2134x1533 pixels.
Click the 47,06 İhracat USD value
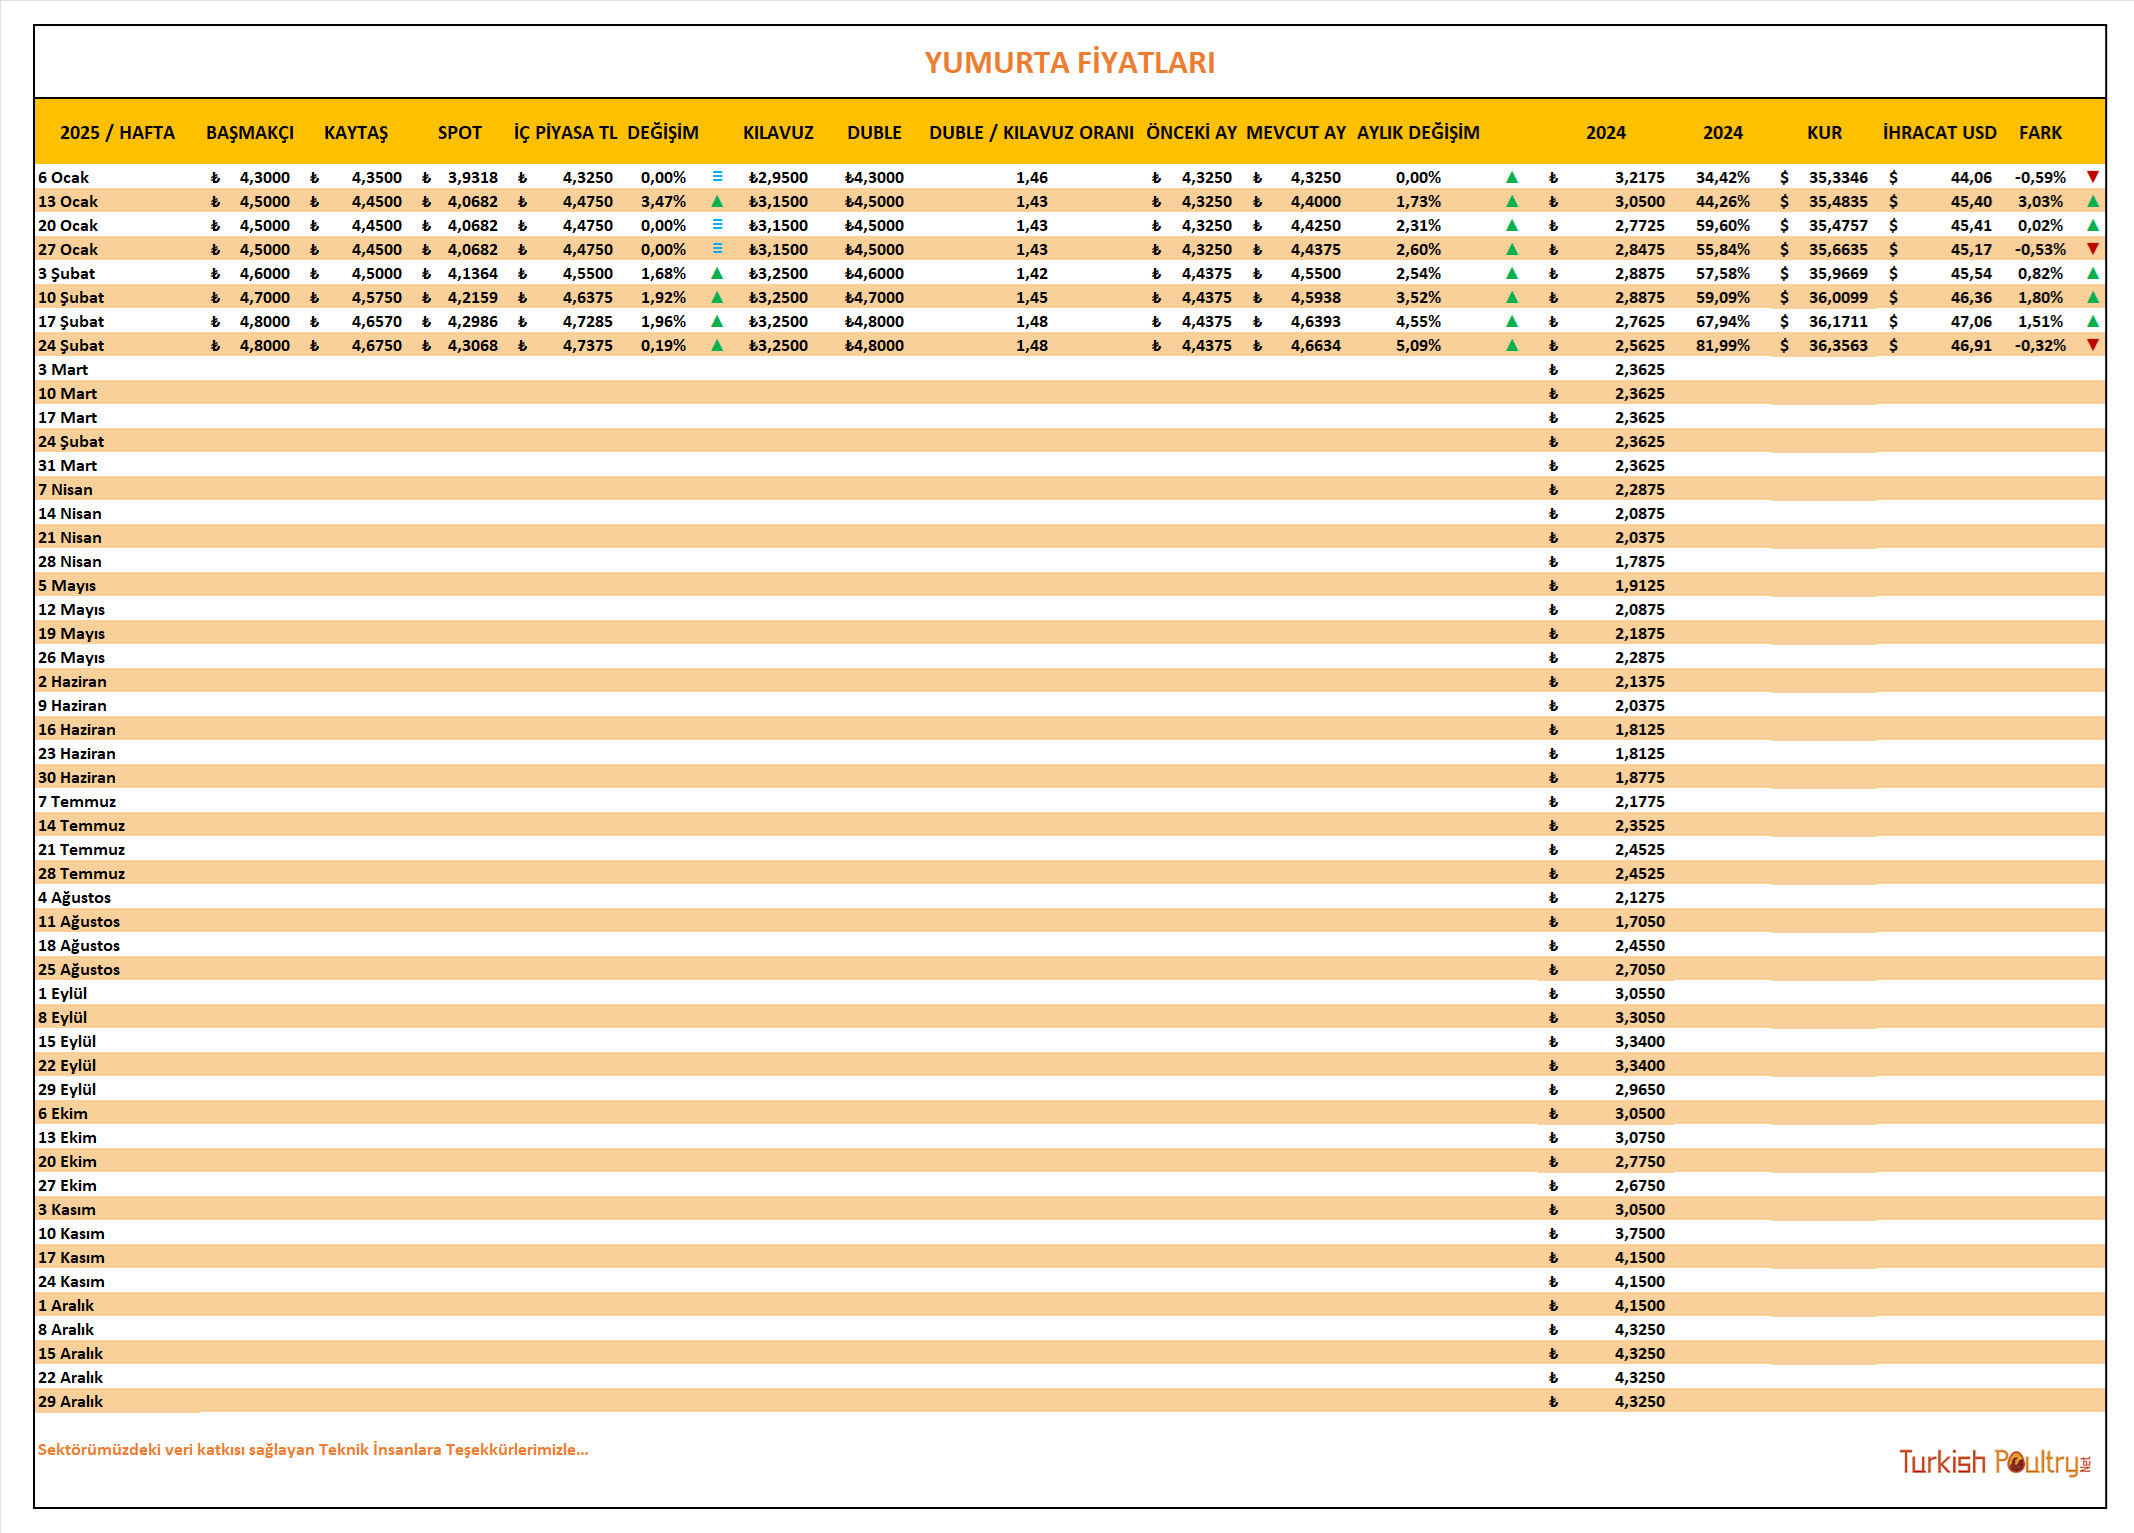pyautogui.click(x=1971, y=321)
